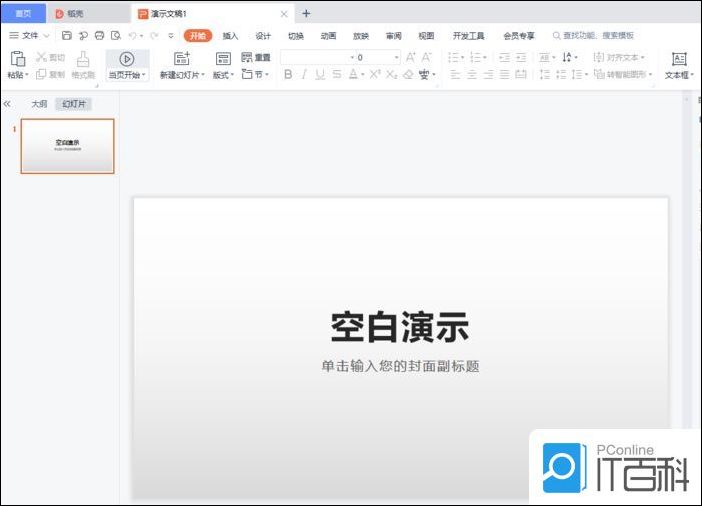
Task: Open the 对齐文本 (Align Text) dropdown
Action: tap(619, 57)
